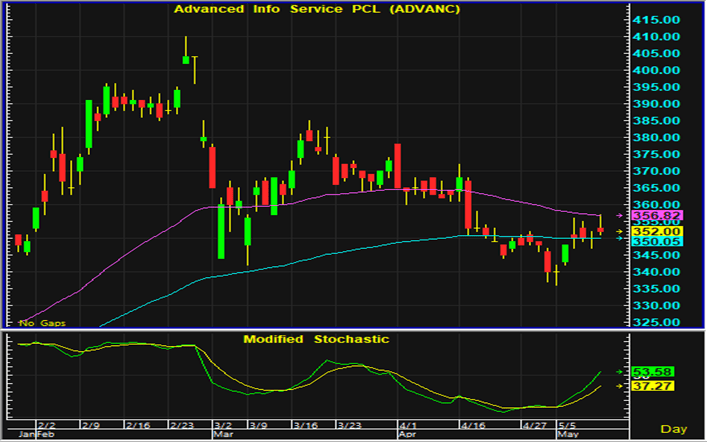Click the 4/16 date label
The height and width of the screenshot is (442, 707).
(473, 425)
